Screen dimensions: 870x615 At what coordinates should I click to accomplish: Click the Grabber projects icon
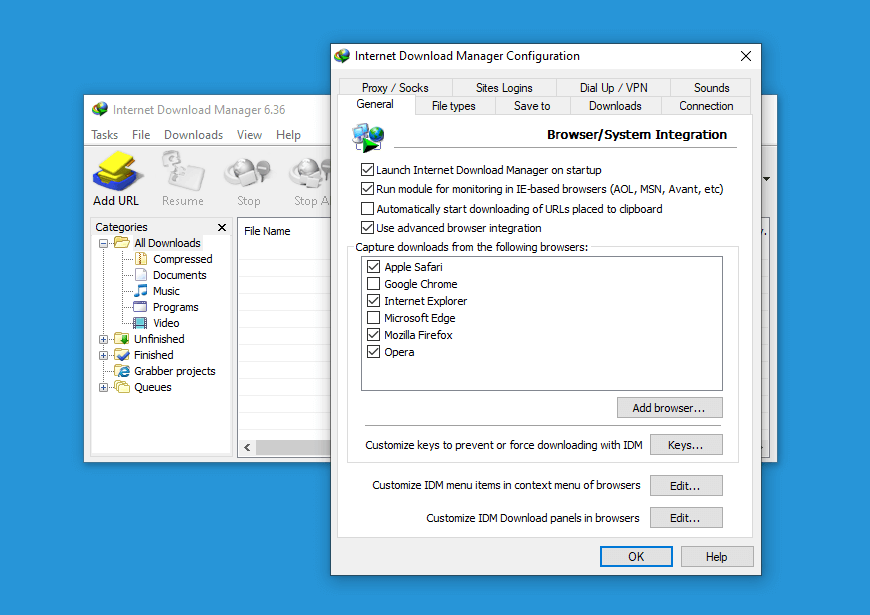122,371
